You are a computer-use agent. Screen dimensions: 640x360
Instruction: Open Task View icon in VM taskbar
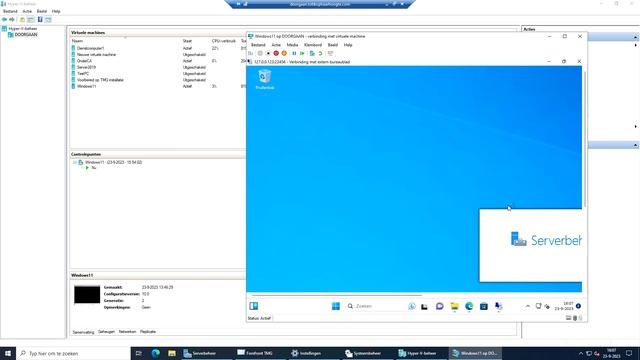click(x=424, y=306)
